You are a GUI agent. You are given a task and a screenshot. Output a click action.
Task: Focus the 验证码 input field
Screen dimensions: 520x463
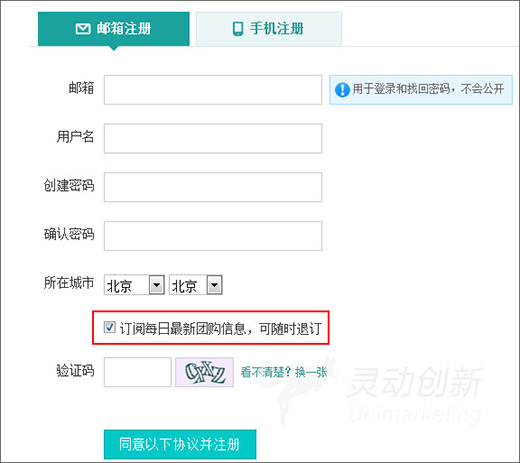(x=138, y=372)
